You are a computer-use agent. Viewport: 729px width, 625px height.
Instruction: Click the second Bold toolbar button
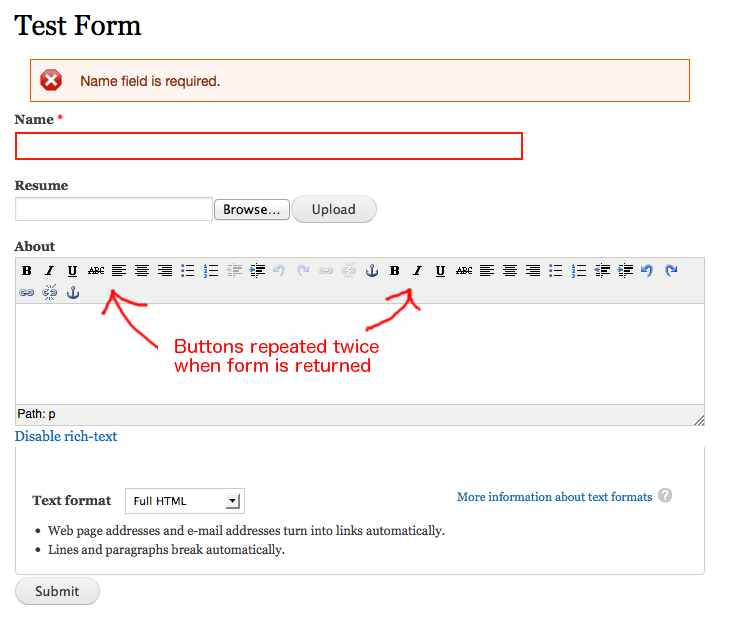(394, 271)
